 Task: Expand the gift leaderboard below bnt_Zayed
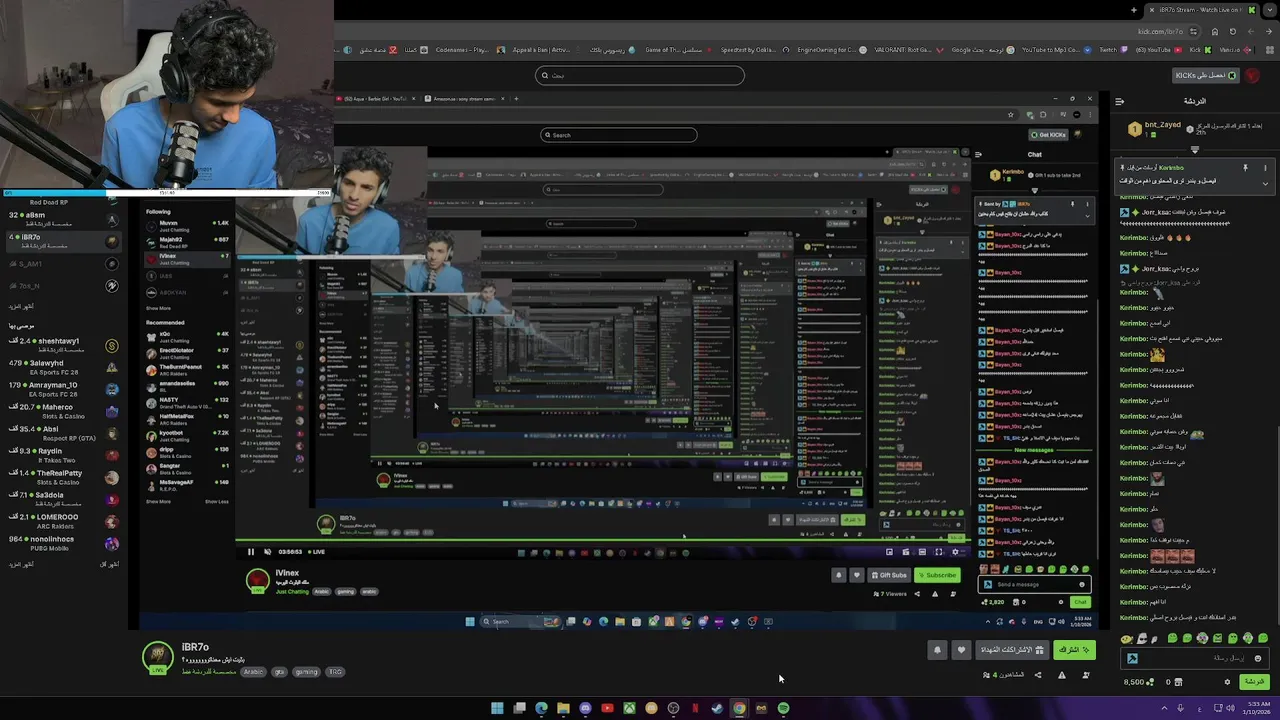(1195, 149)
